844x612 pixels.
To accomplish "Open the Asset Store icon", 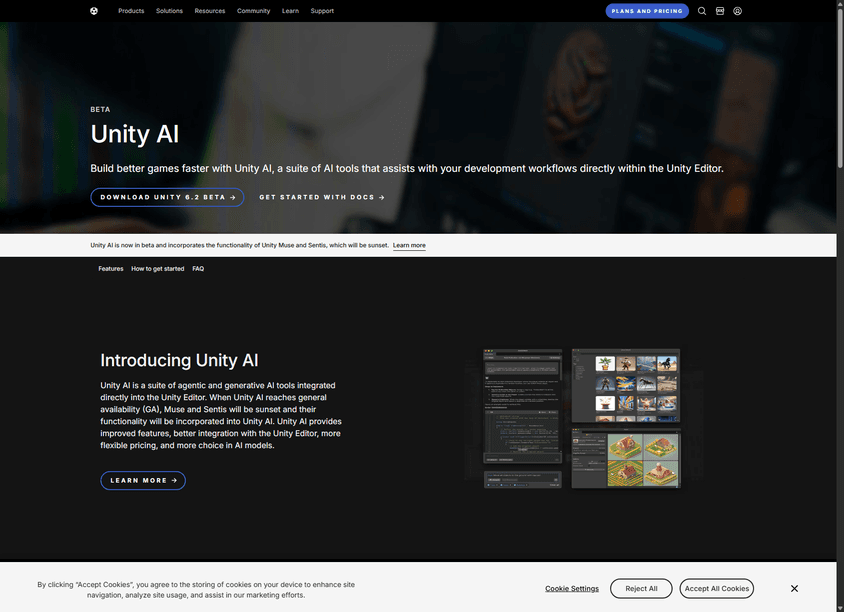I will (x=720, y=11).
